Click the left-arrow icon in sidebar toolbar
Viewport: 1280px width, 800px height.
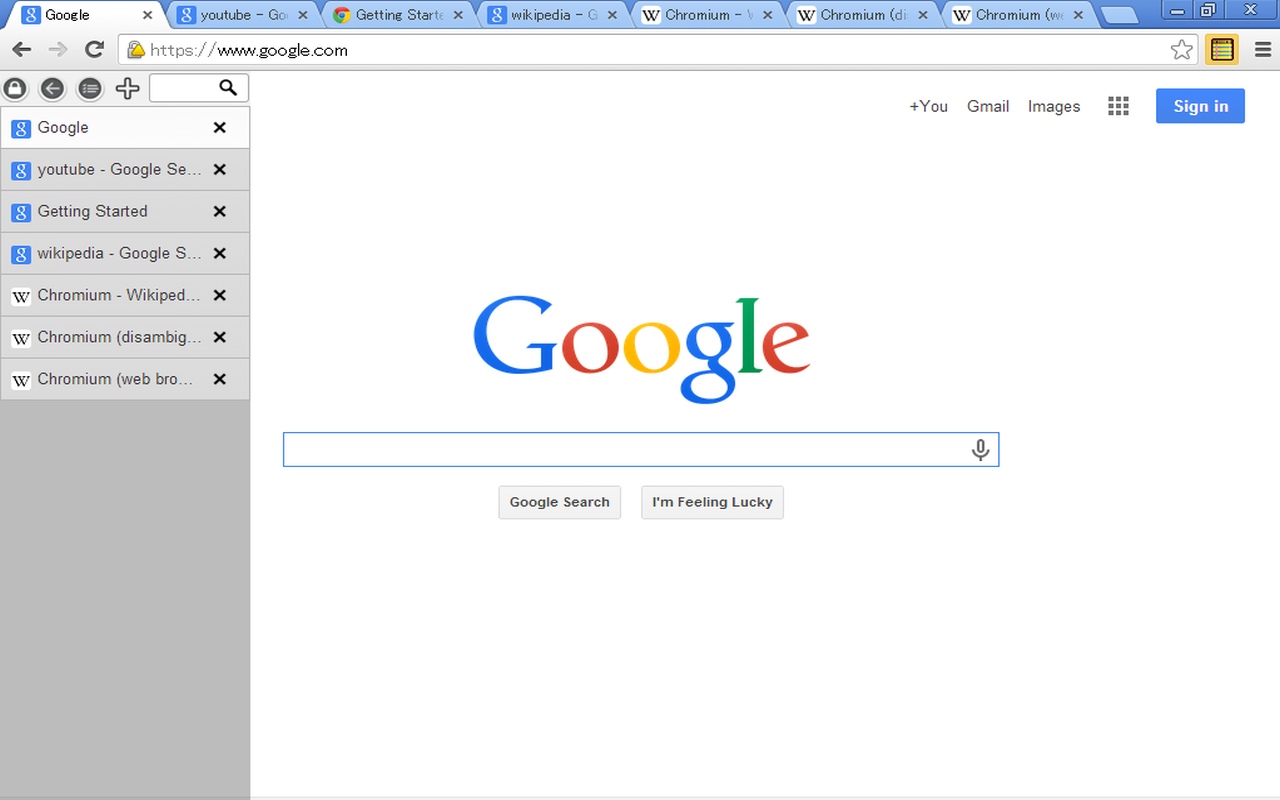pos(52,89)
